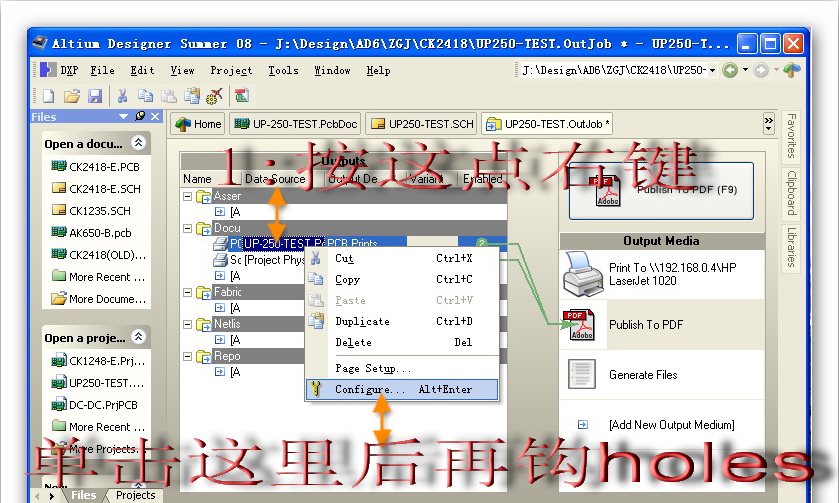The width and height of the screenshot is (839, 503).
Task: Open the Libraries side panel
Action: pos(791,247)
